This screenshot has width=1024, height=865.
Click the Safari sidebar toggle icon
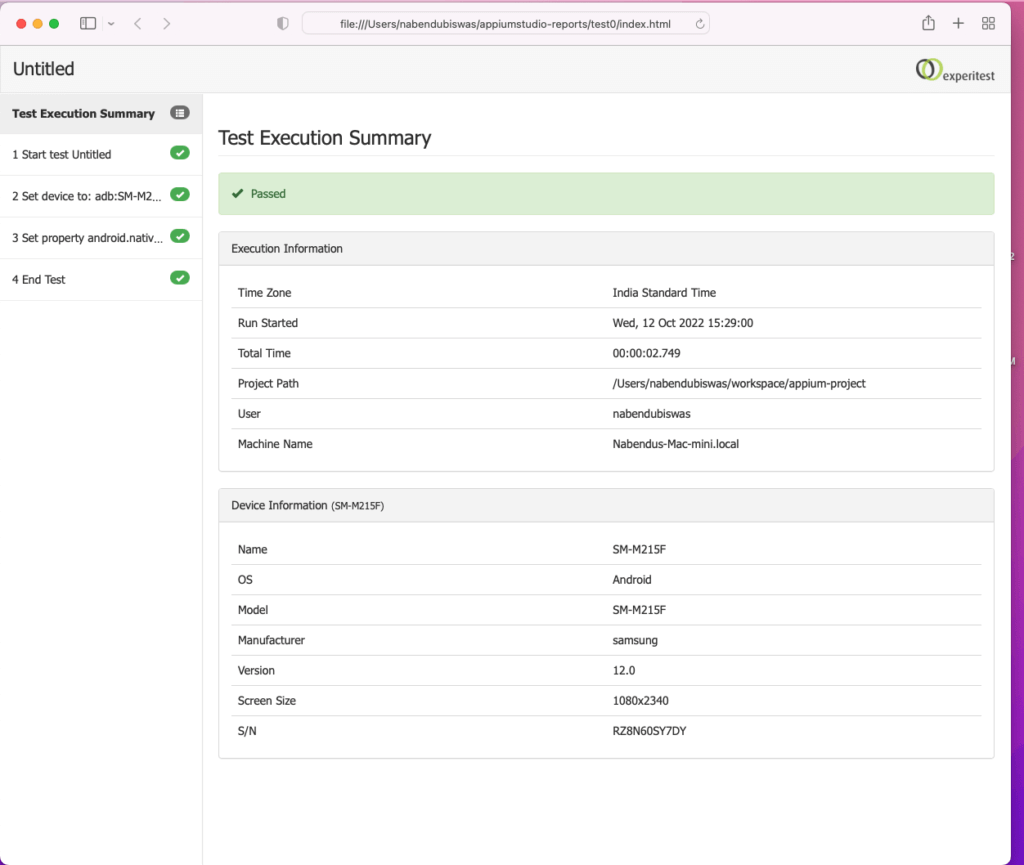point(88,23)
